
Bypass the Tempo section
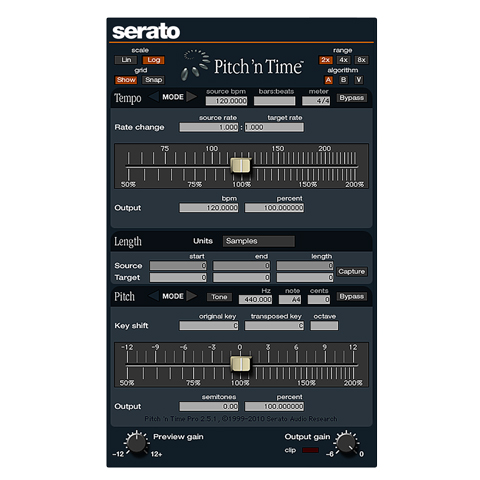coord(352,98)
